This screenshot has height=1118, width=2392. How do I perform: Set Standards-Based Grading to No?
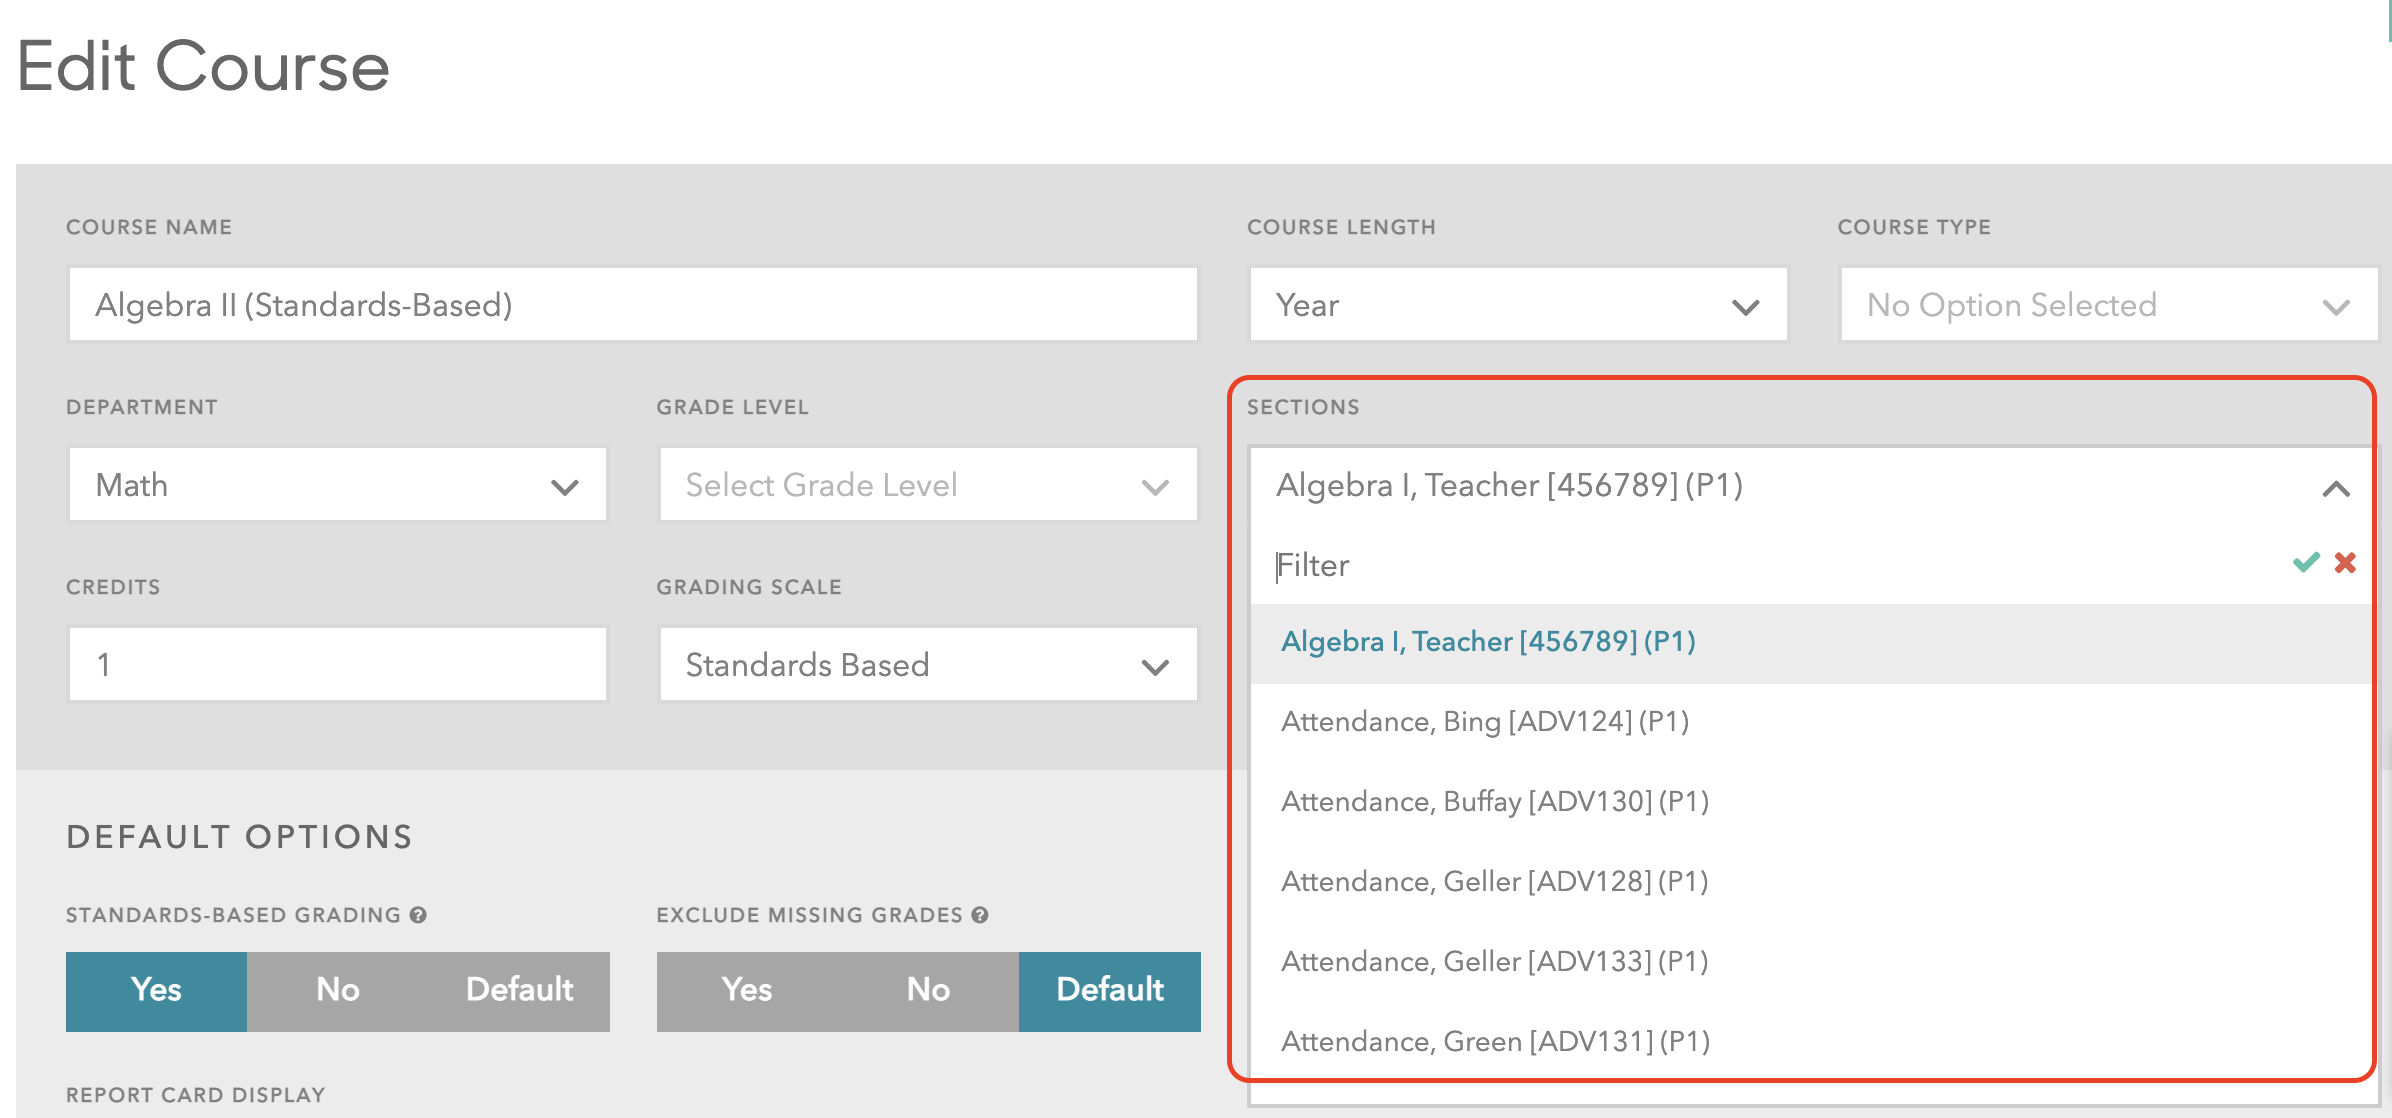(337, 990)
